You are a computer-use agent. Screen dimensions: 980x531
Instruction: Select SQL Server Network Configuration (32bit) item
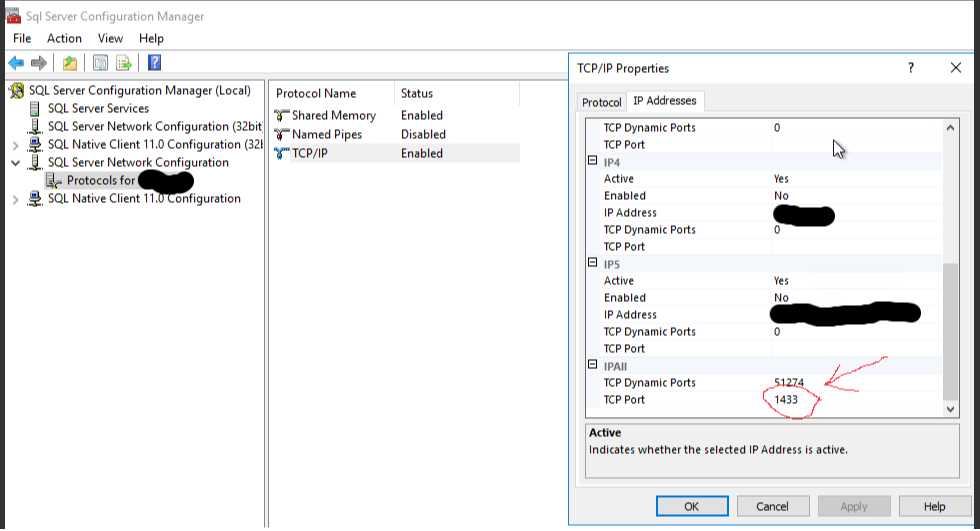point(154,127)
